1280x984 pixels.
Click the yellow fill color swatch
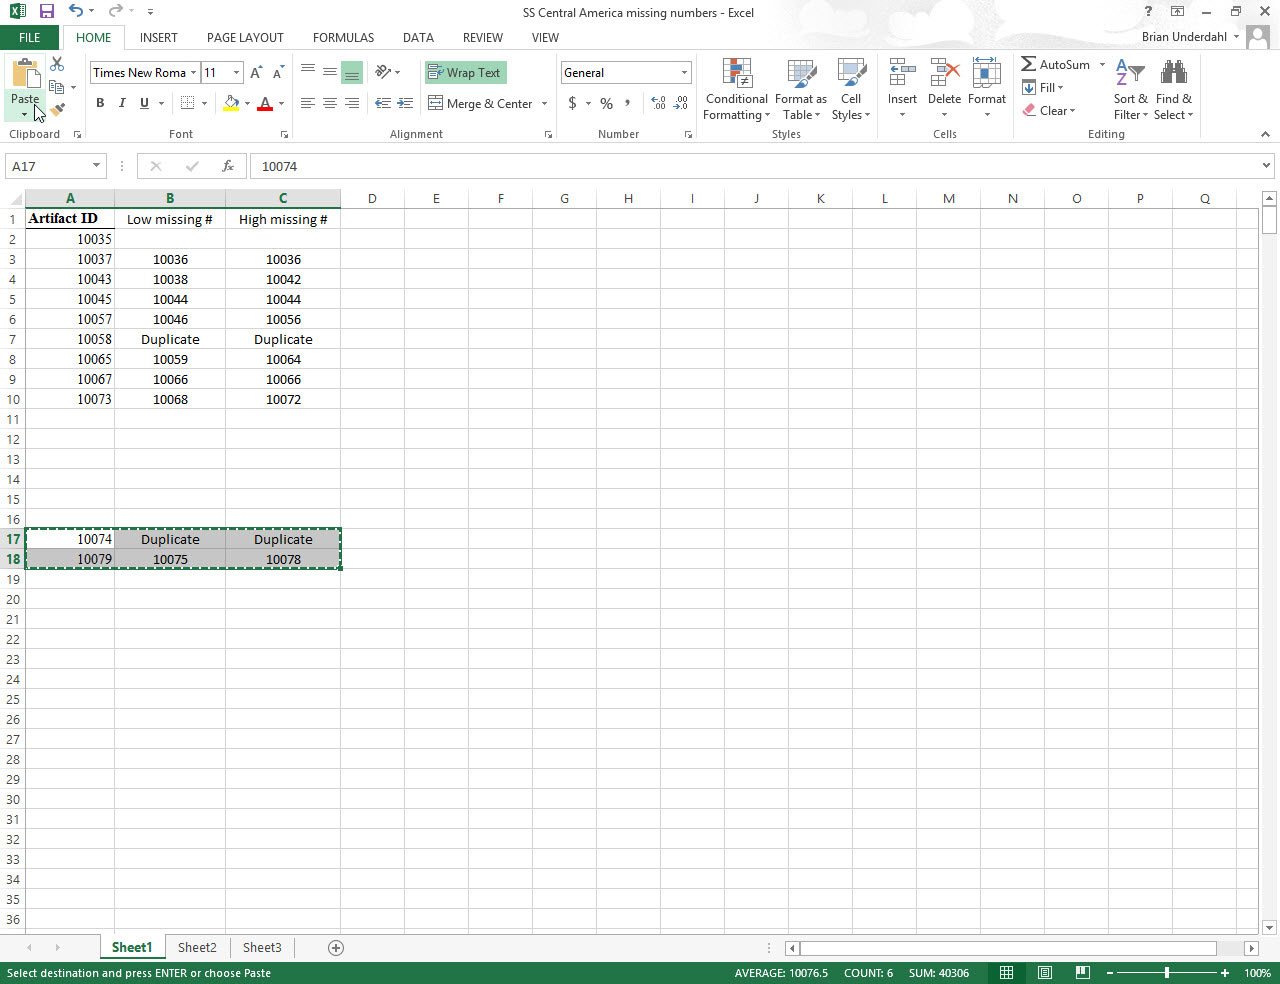click(231, 103)
